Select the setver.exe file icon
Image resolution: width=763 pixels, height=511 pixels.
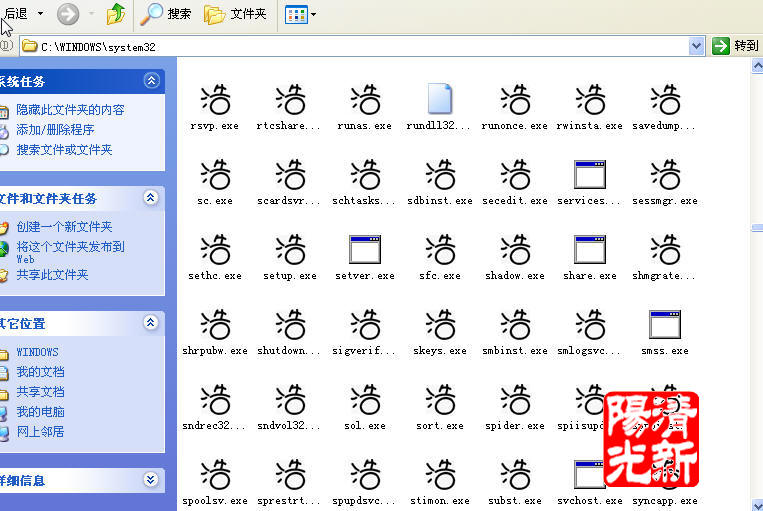pyautogui.click(x=365, y=249)
